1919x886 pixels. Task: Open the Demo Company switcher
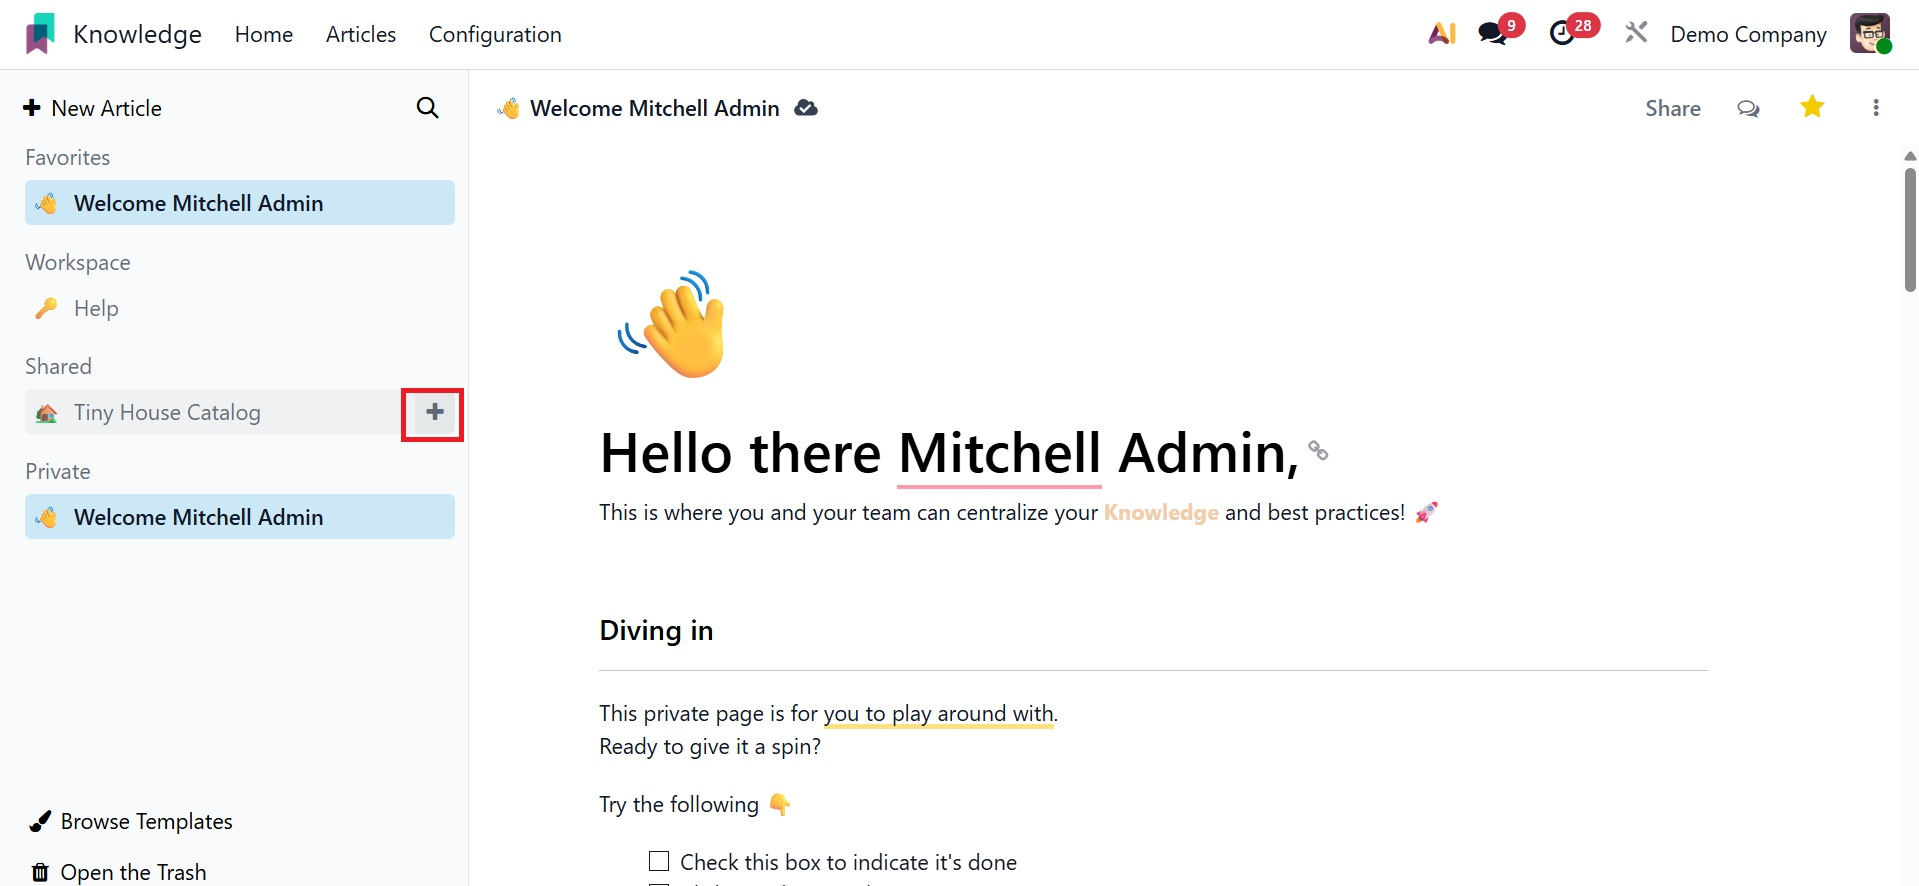pyautogui.click(x=1748, y=34)
